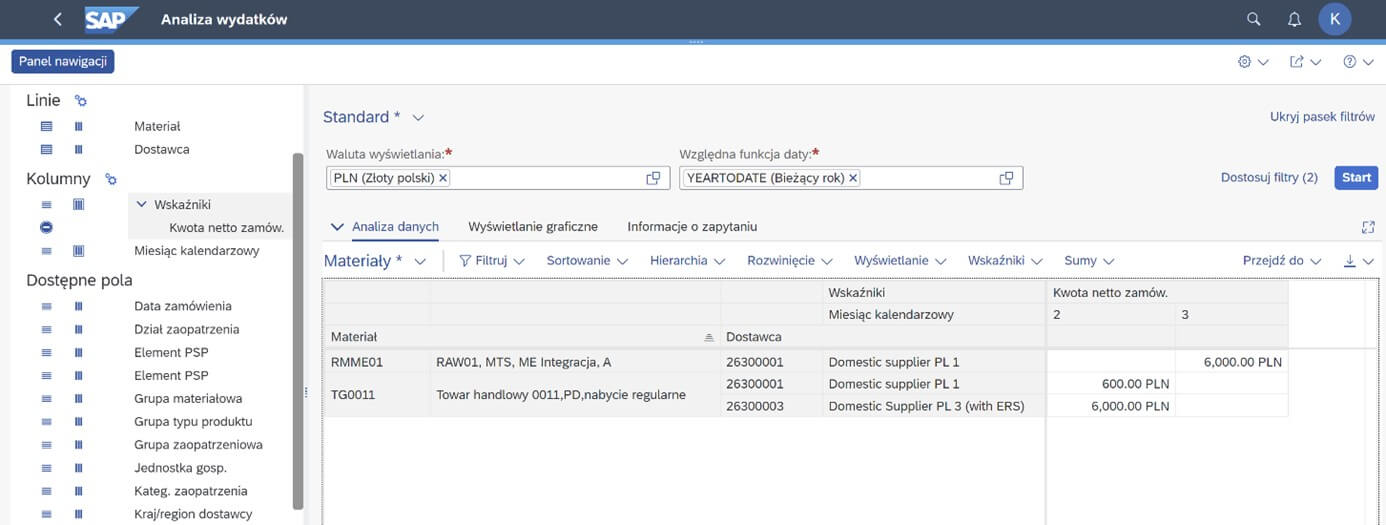Click the navigation panel vertical scrollbar

click(297, 330)
